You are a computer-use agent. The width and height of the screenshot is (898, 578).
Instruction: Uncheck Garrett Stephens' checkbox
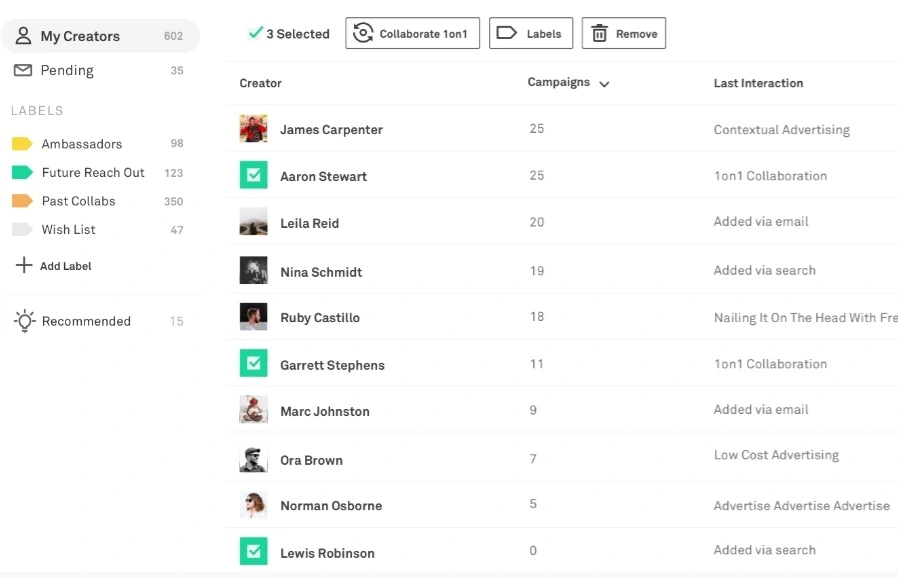pyautogui.click(x=254, y=363)
